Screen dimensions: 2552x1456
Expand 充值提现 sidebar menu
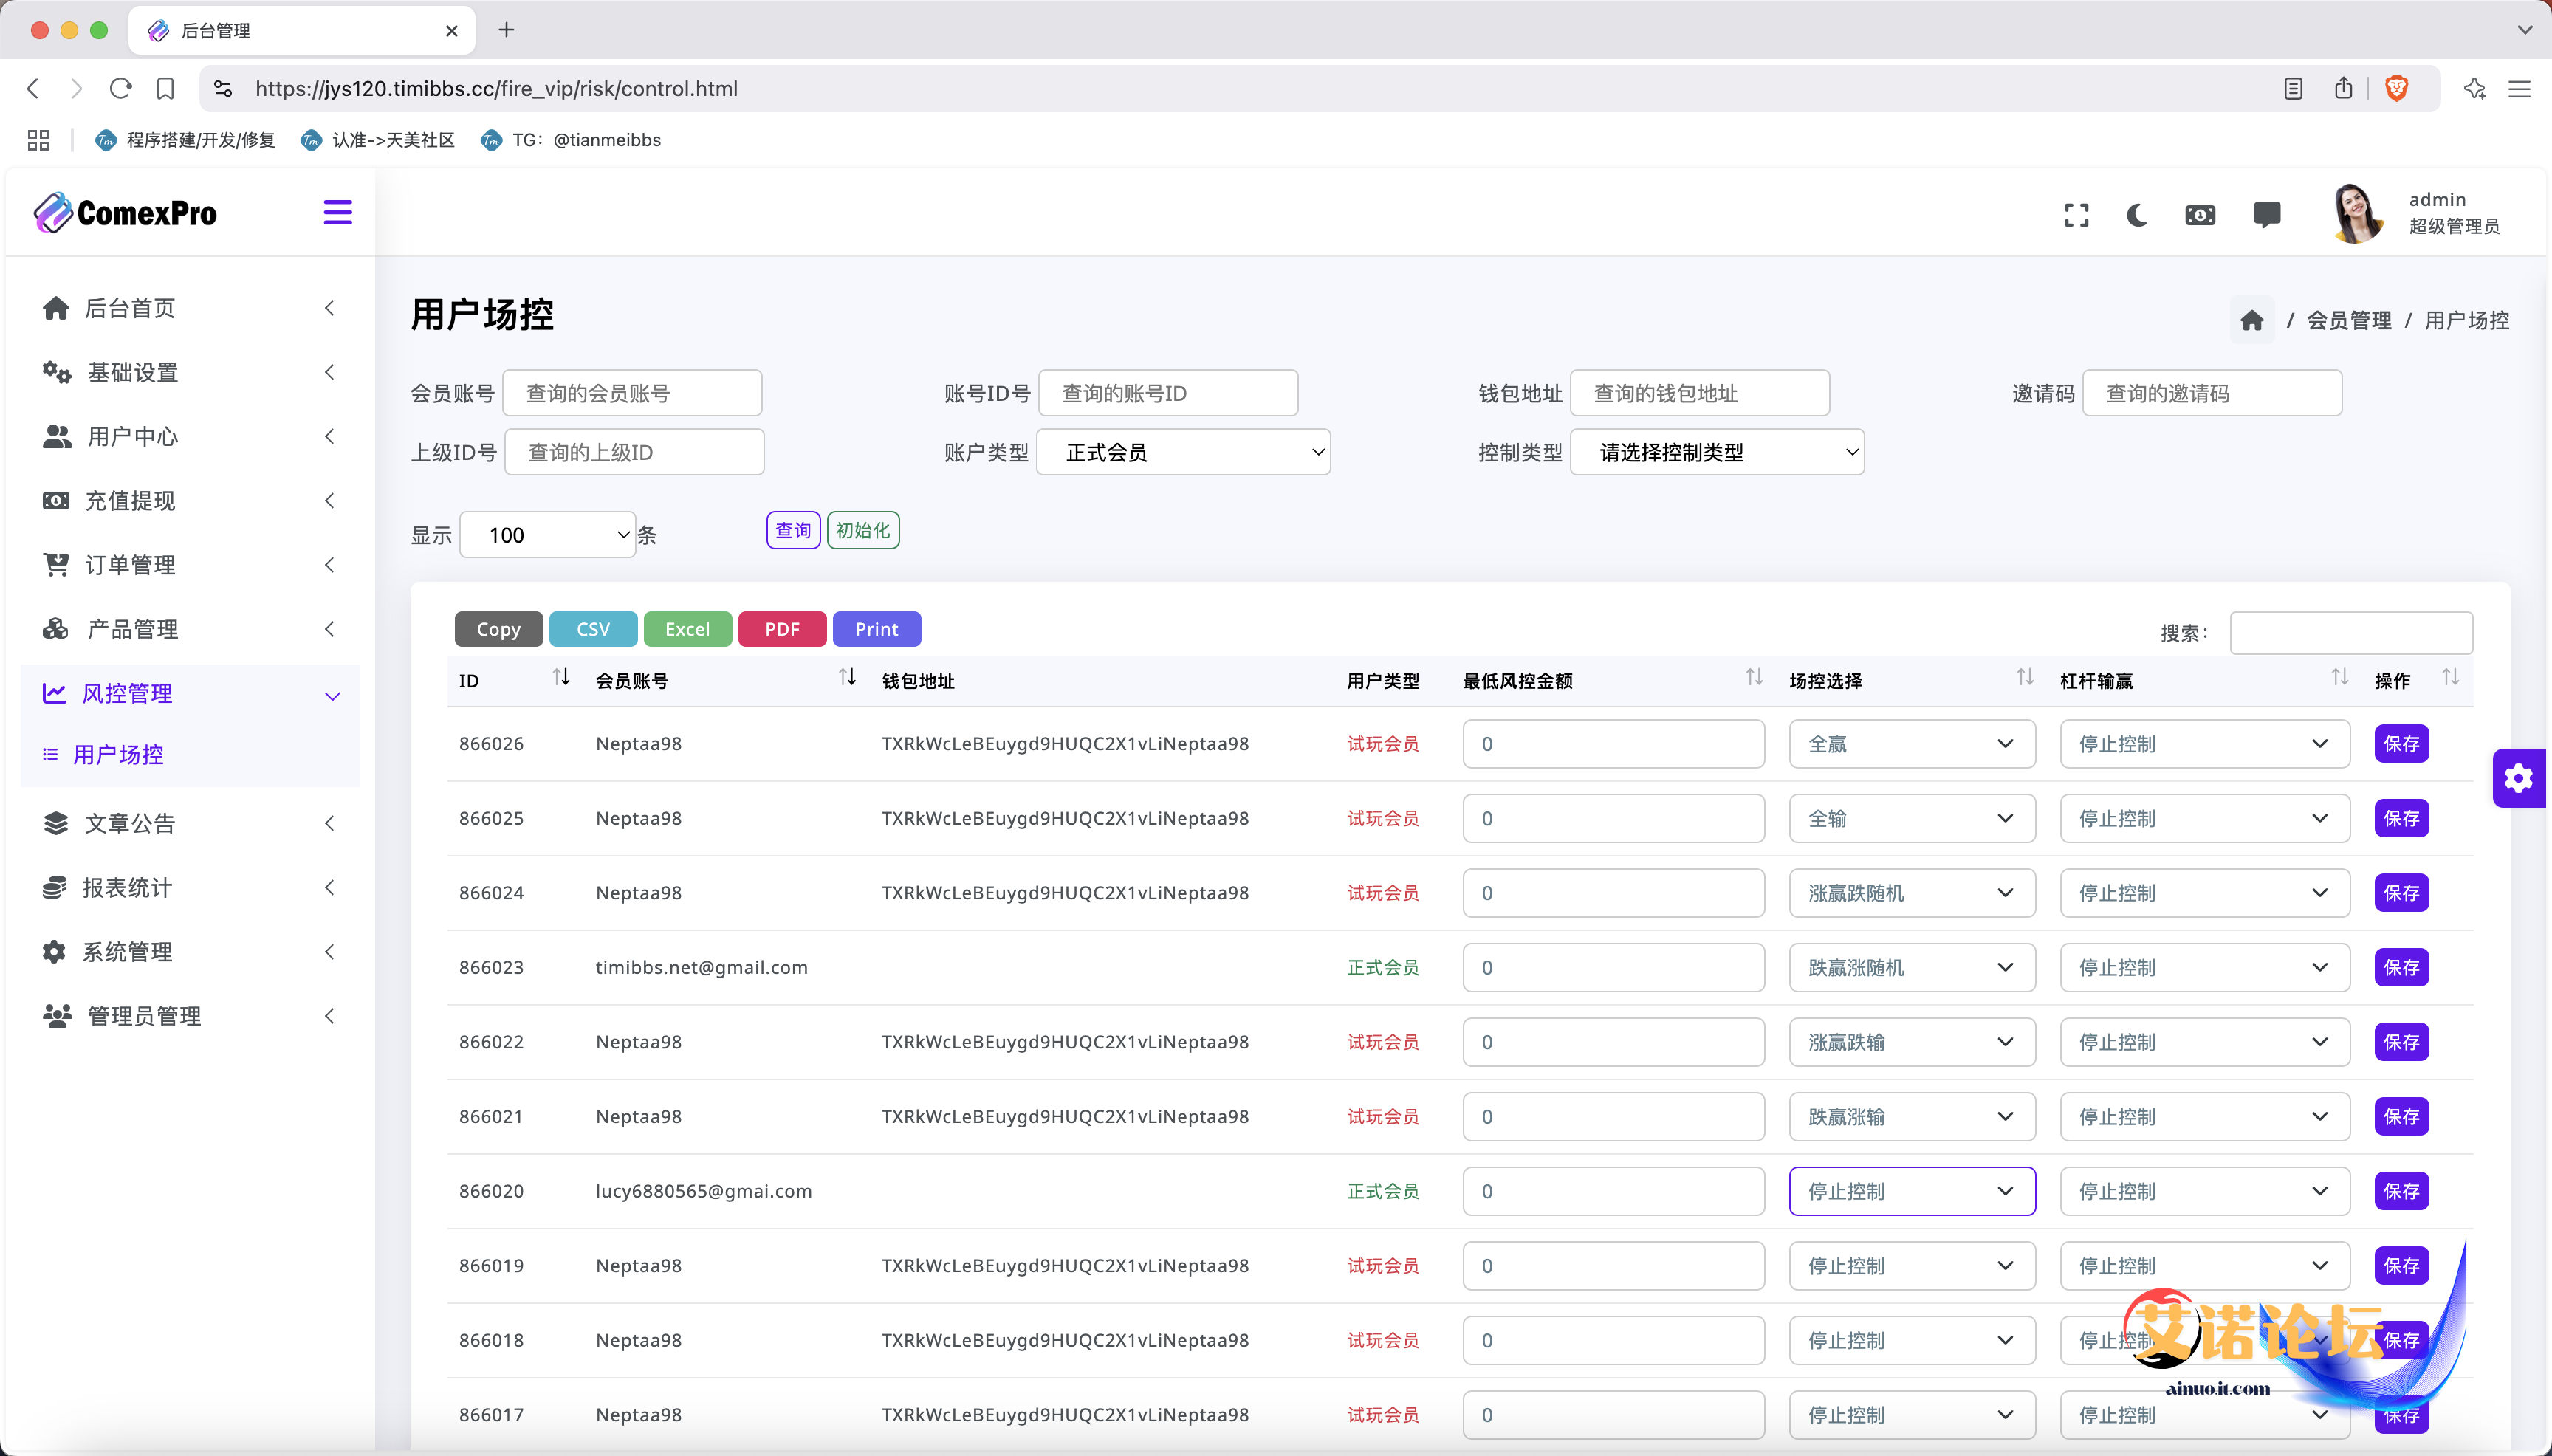point(190,500)
